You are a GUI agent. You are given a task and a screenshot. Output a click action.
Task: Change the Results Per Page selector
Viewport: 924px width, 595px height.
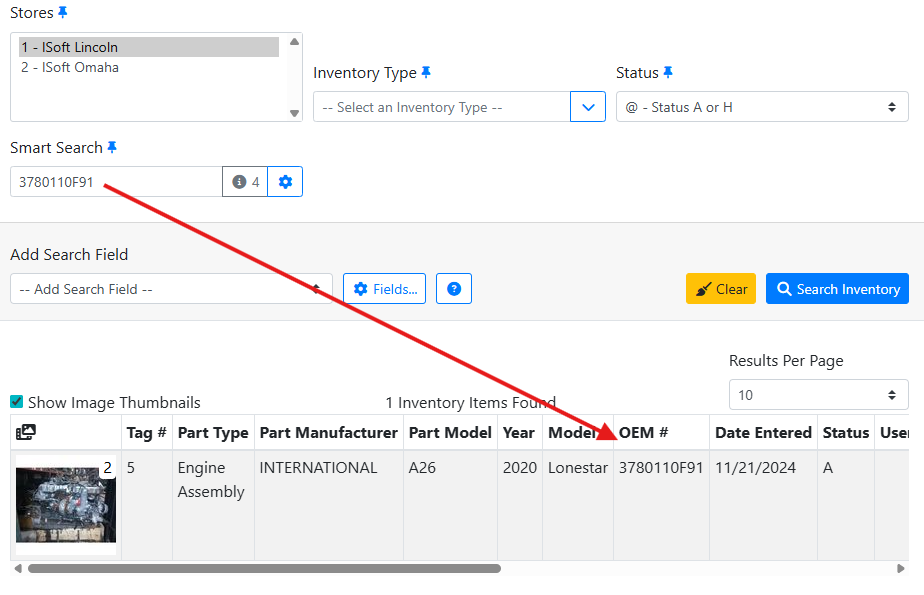[x=818, y=395]
